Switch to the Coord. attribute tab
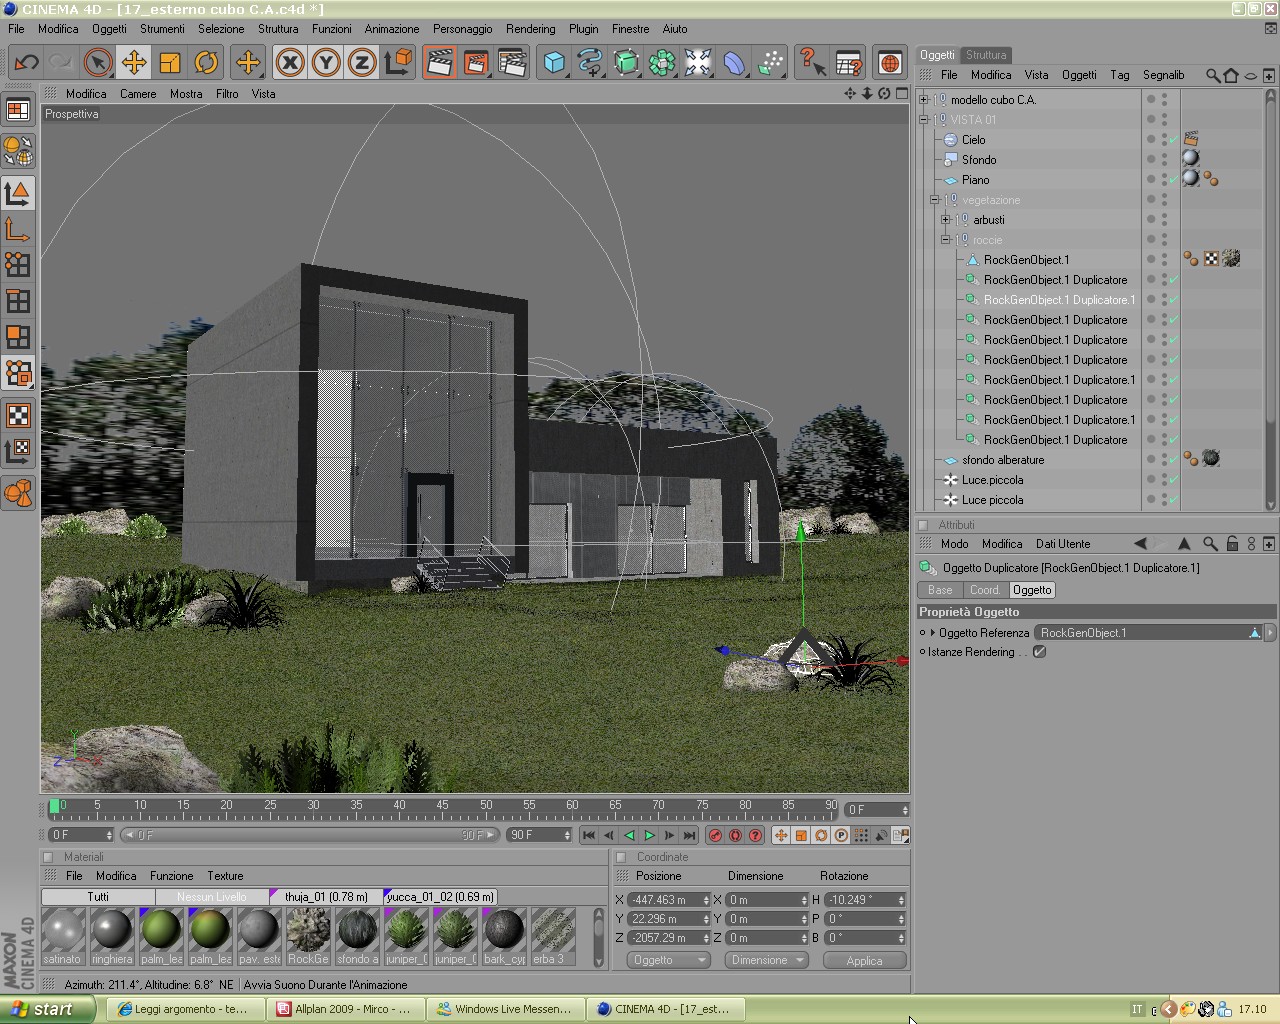This screenshot has height=1024, width=1280. click(x=985, y=590)
